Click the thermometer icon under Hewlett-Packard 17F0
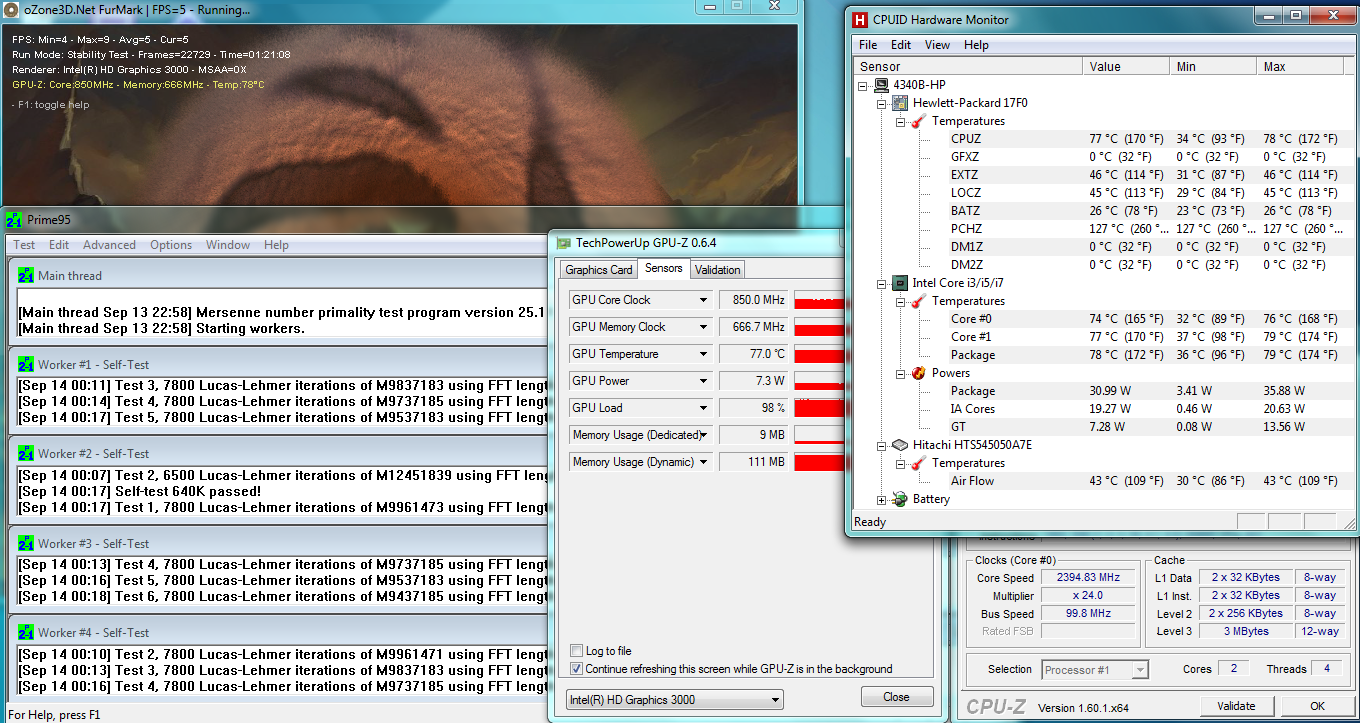The height and width of the screenshot is (723, 1360). (919, 121)
